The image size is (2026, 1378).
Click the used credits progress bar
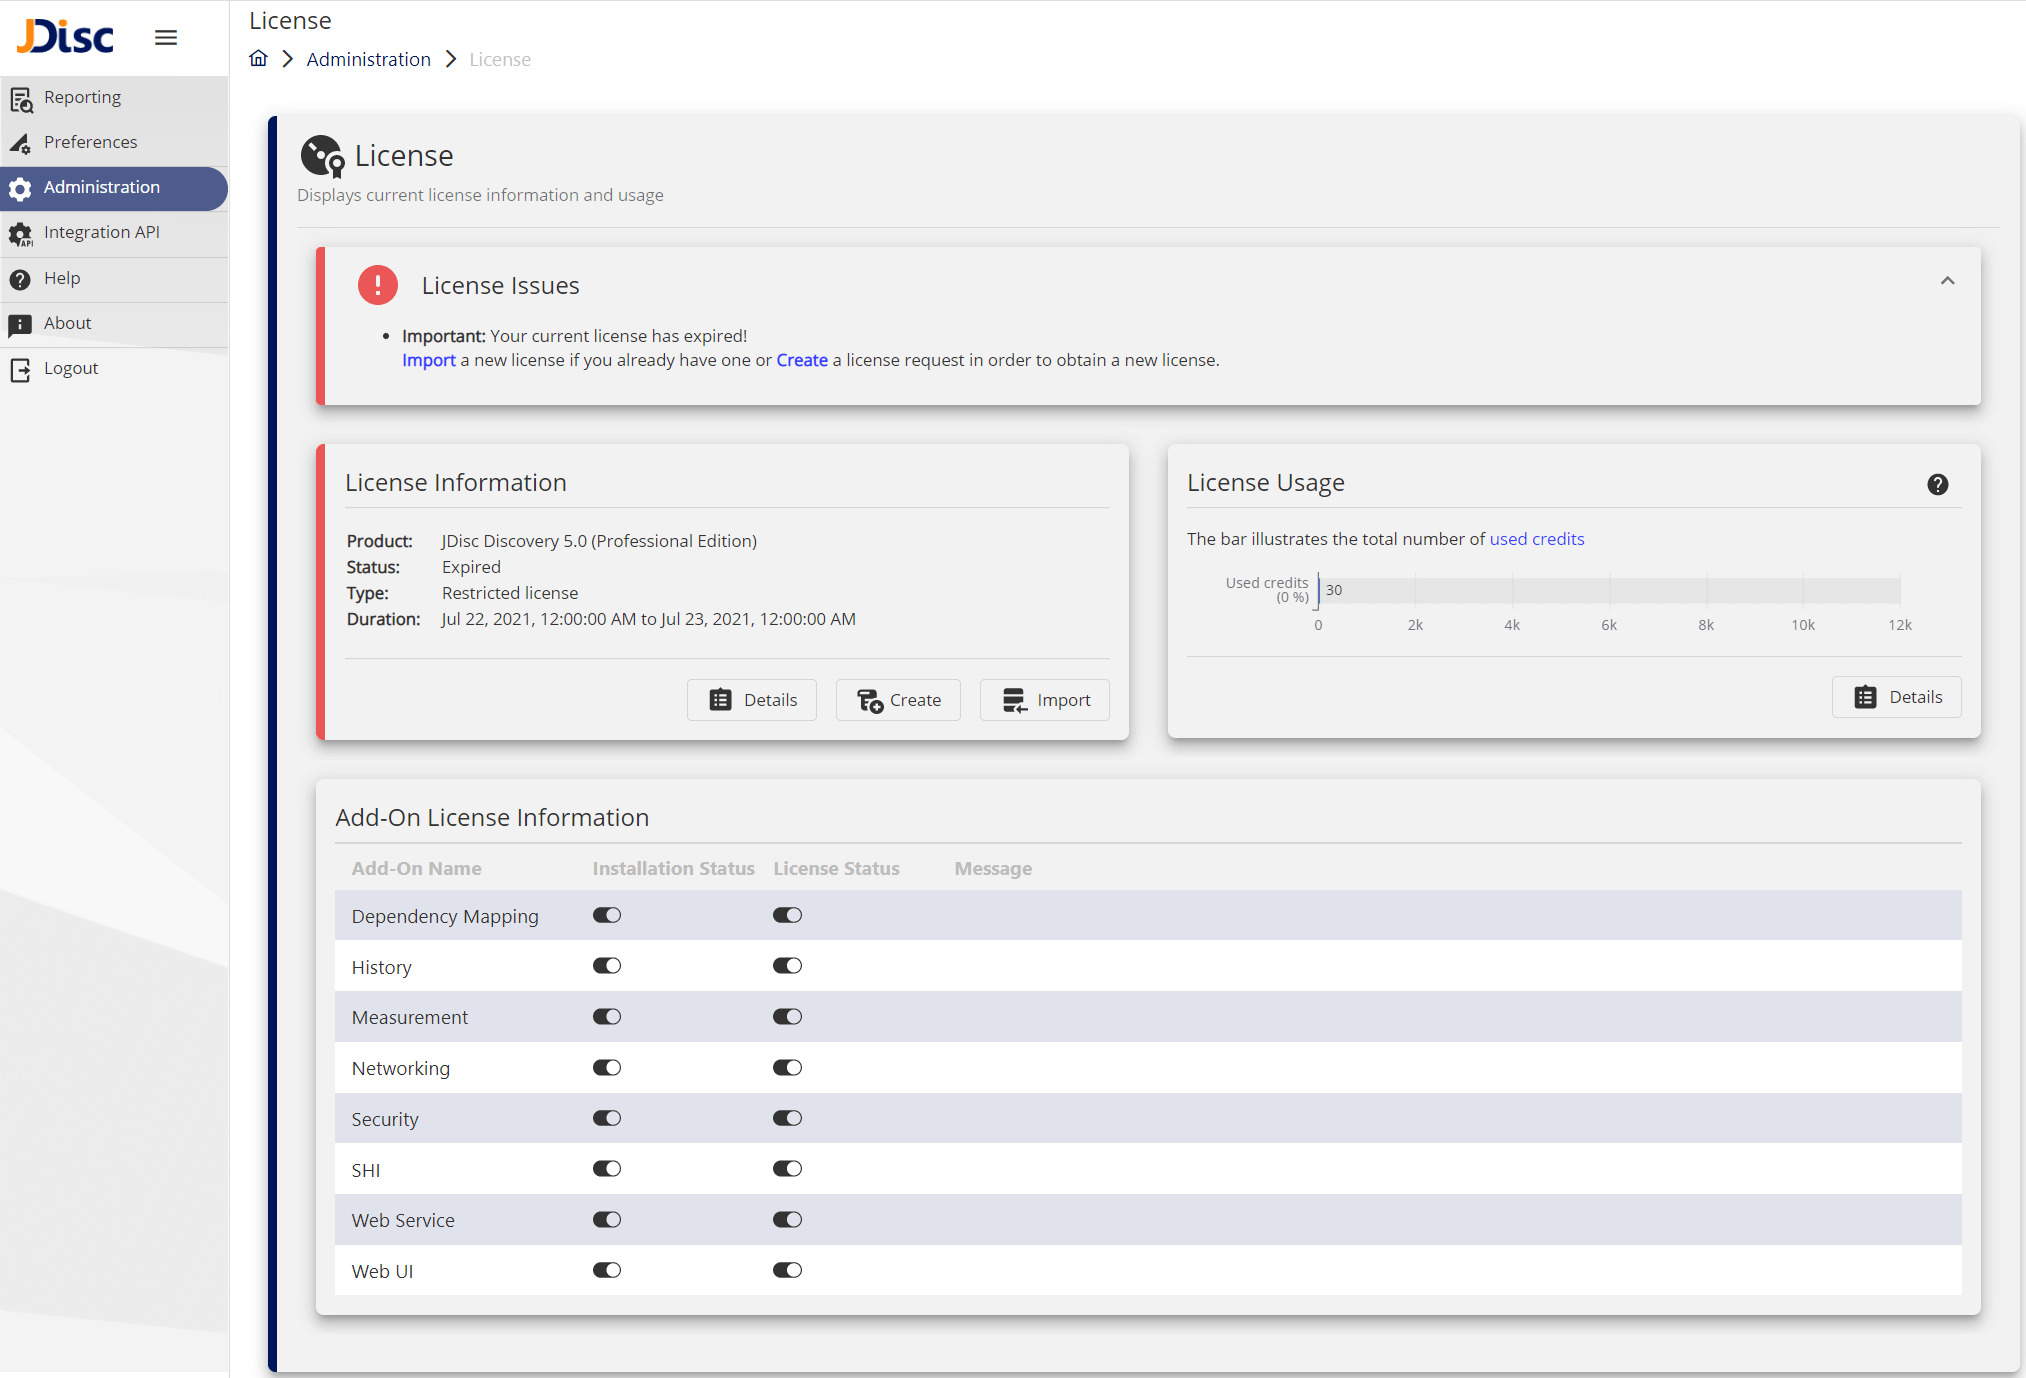pos(1609,590)
